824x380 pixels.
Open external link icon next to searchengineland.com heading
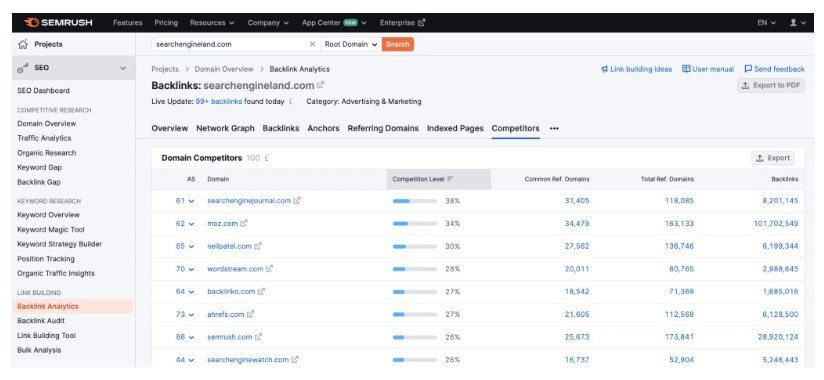coord(321,85)
